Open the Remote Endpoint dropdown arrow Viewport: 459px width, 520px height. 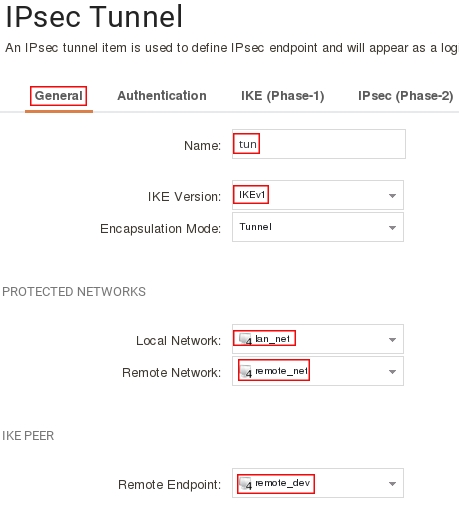(392, 484)
